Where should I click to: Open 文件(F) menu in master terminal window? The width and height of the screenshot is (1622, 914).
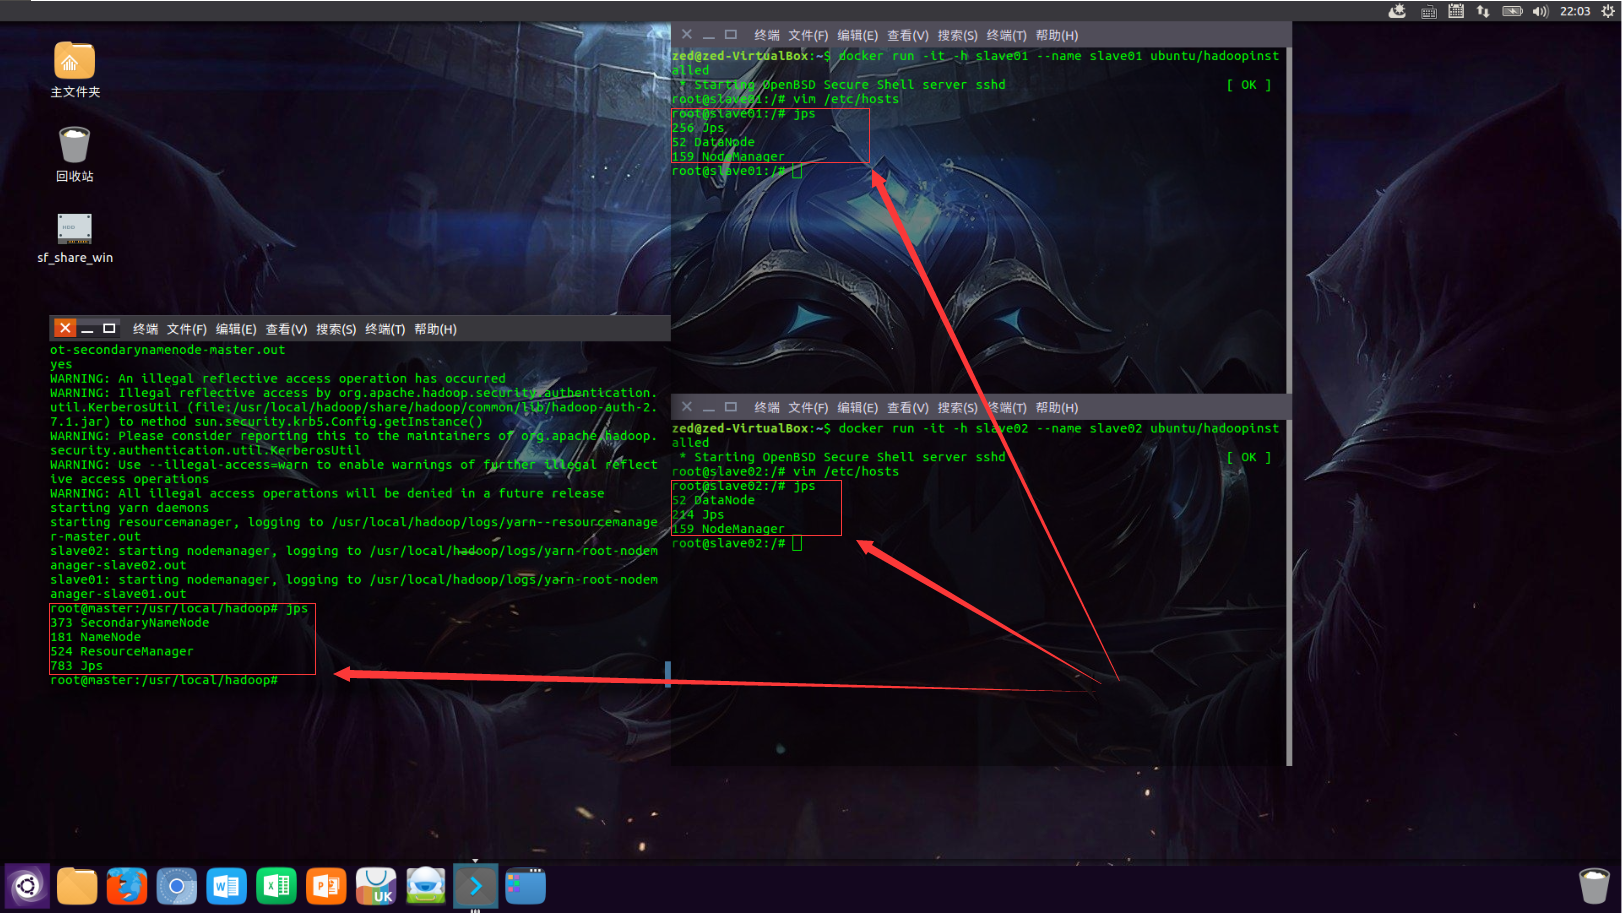click(x=187, y=329)
